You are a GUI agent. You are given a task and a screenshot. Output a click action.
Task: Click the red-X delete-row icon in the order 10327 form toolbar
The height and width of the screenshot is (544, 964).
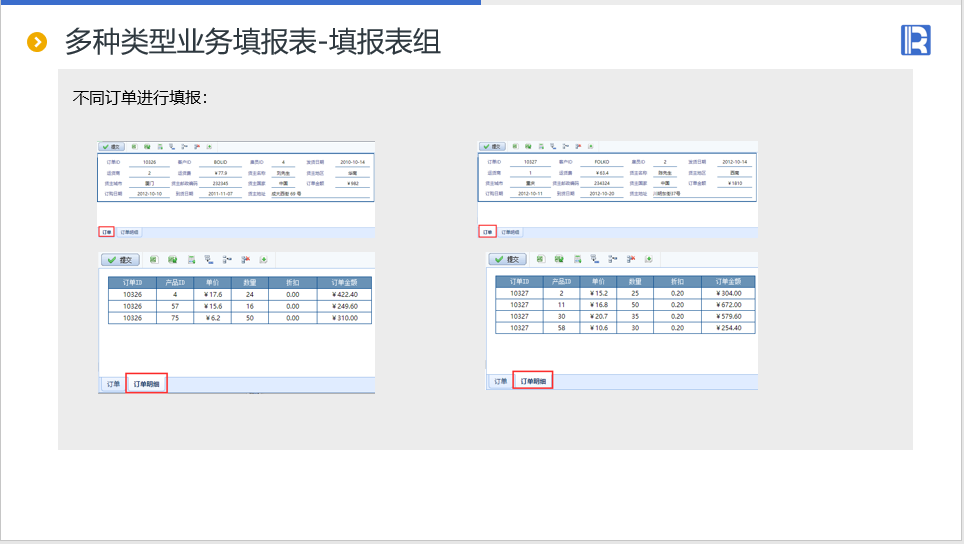(x=578, y=146)
